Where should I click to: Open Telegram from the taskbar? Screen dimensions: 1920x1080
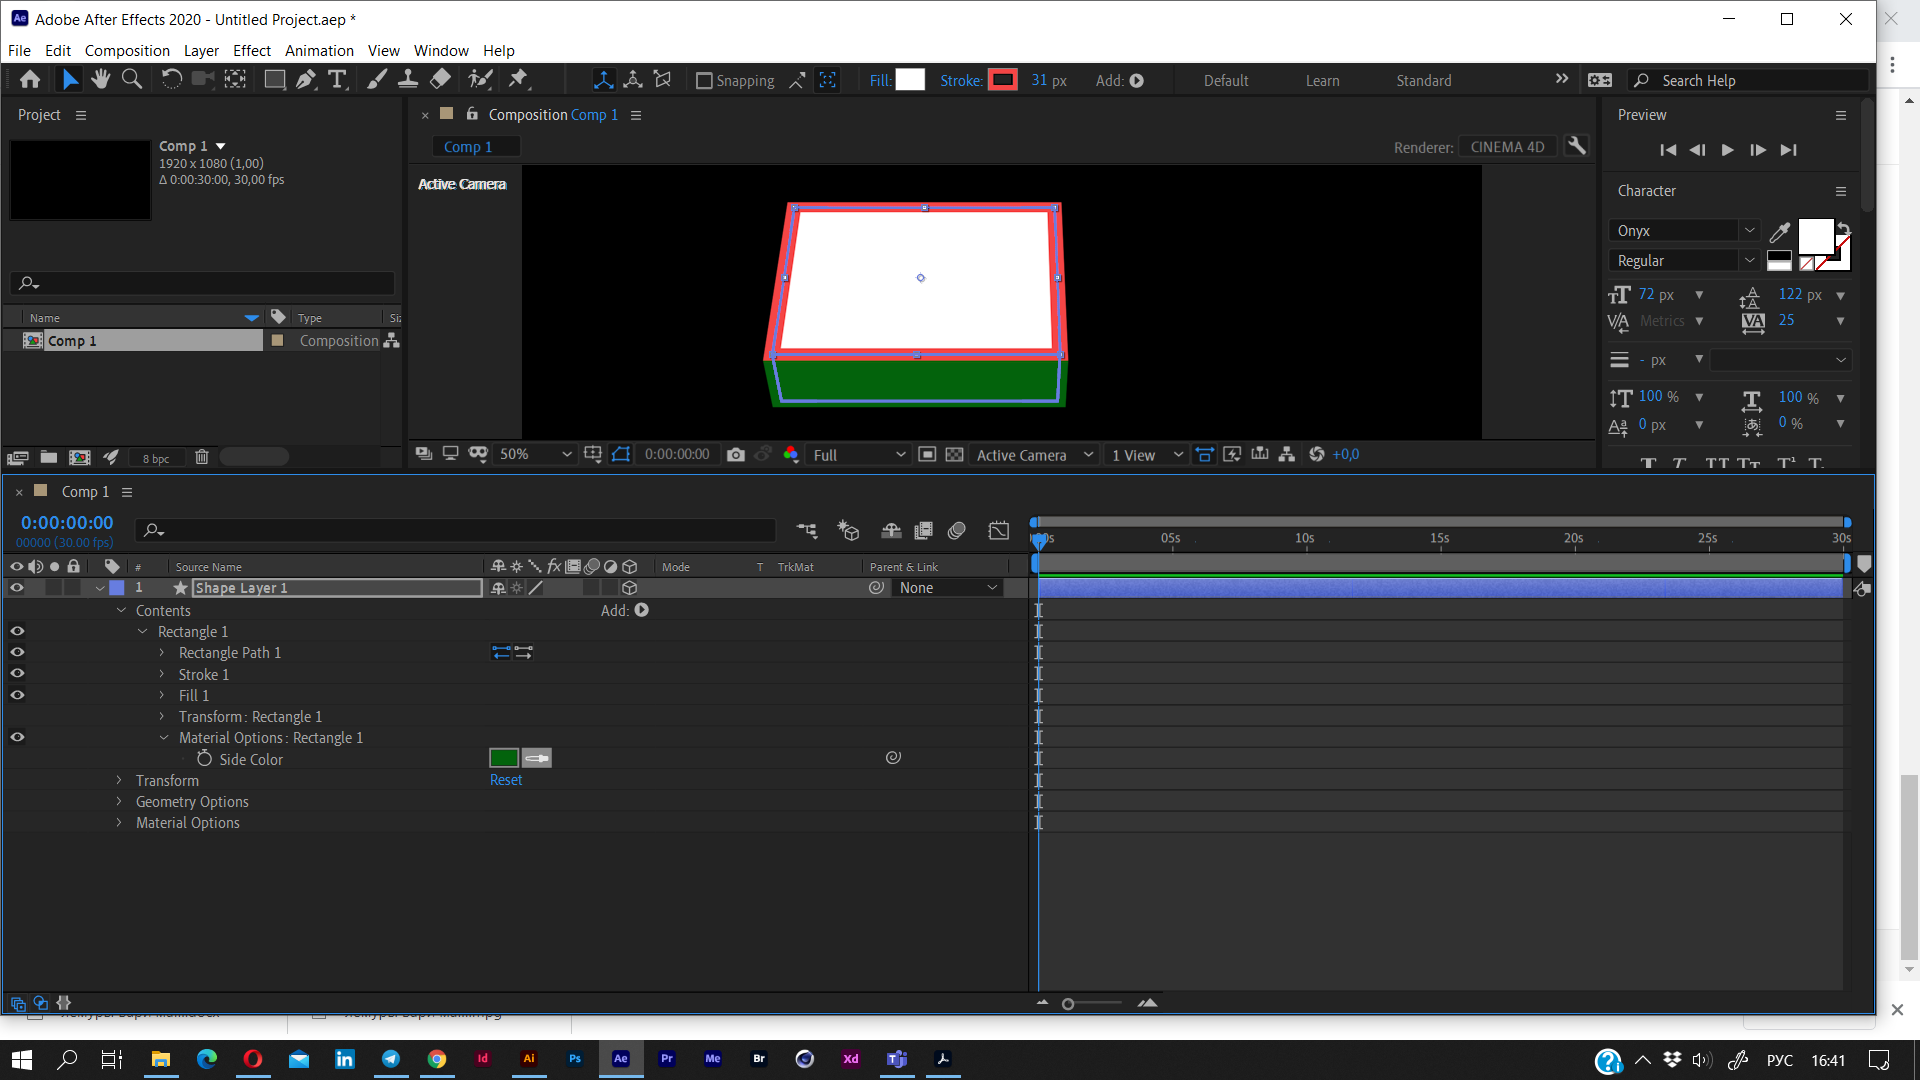[x=390, y=1059]
